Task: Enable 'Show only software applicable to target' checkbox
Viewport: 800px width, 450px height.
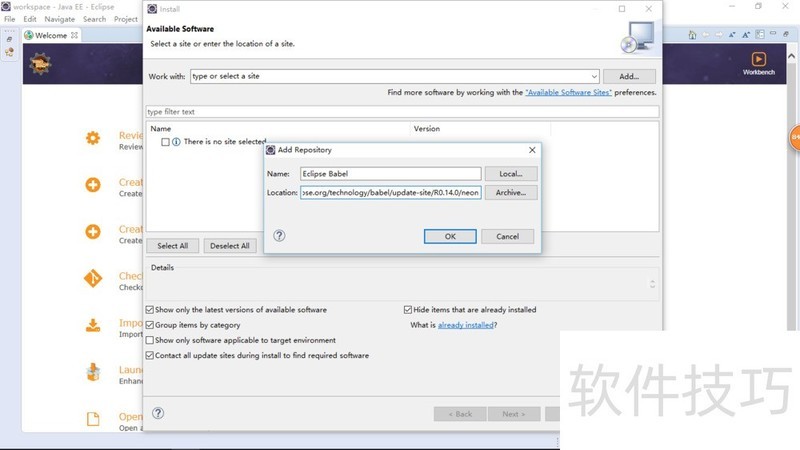Action: pyautogui.click(x=150, y=340)
